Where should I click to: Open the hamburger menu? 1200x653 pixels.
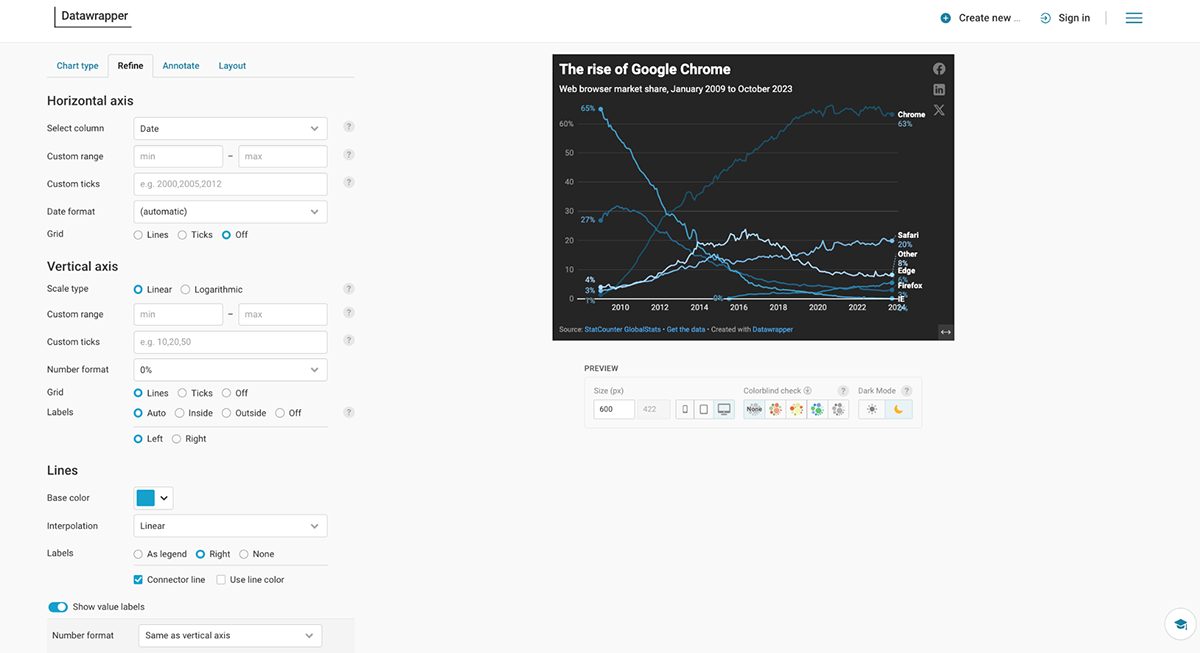coord(1133,17)
